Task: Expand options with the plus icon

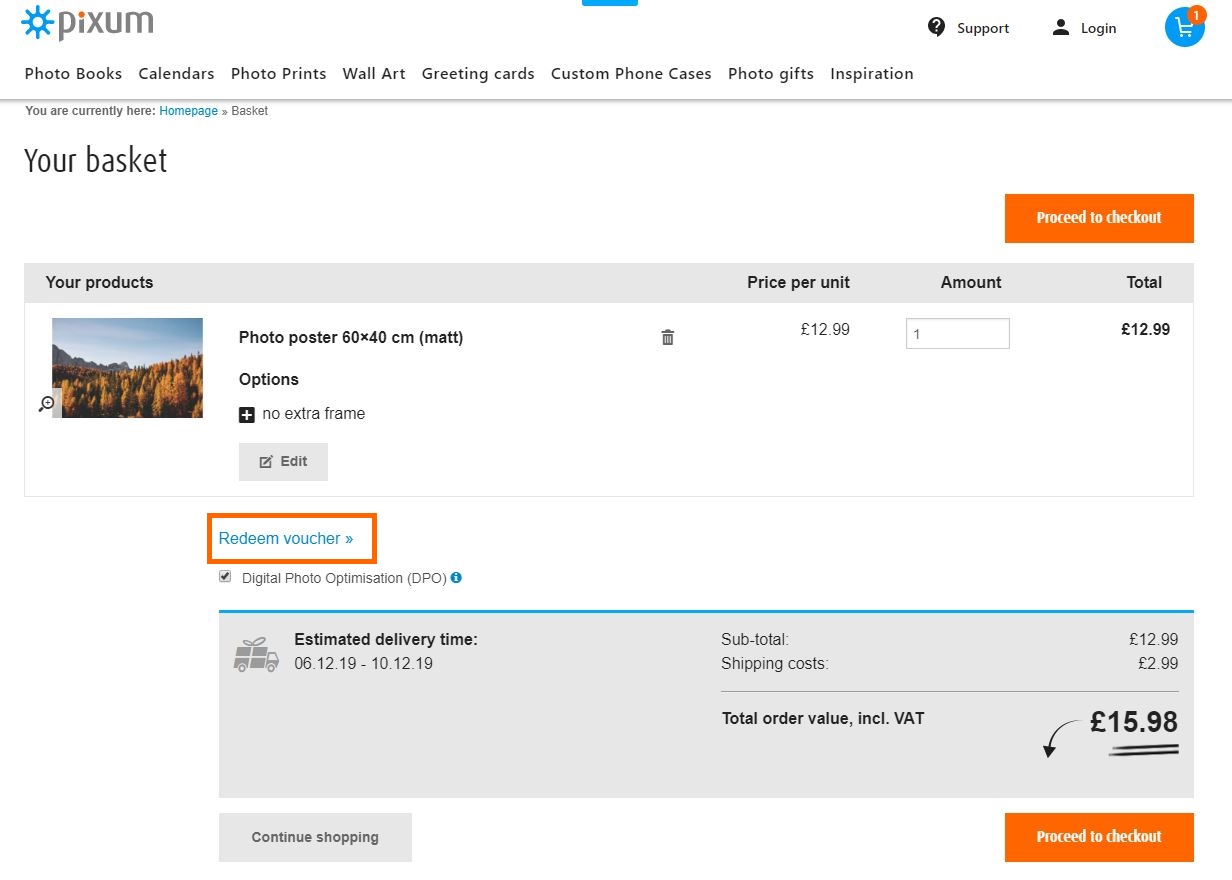Action: 247,414
